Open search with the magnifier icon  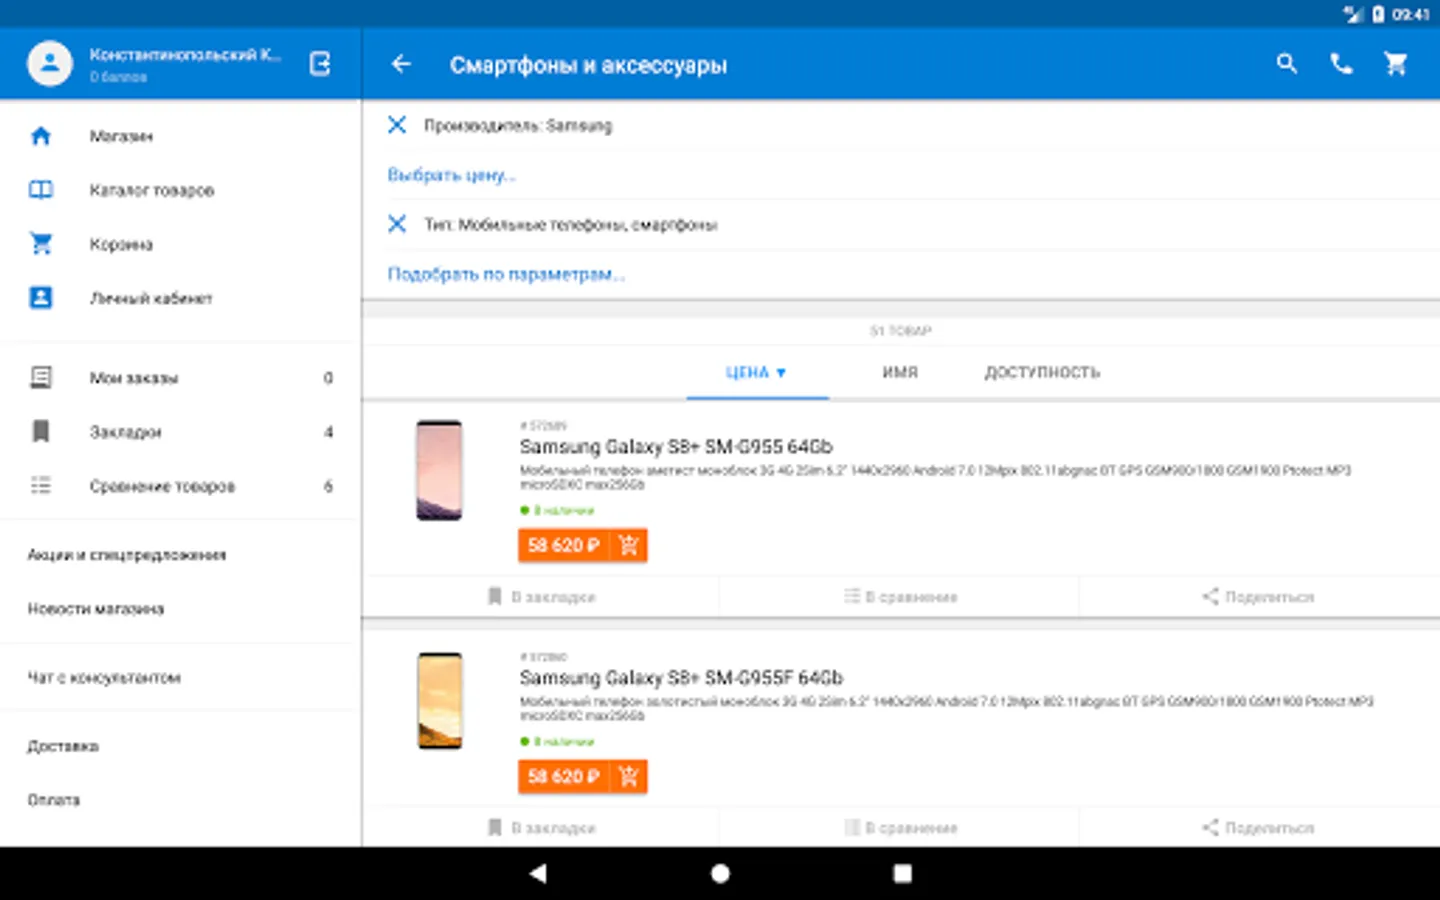[1287, 64]
